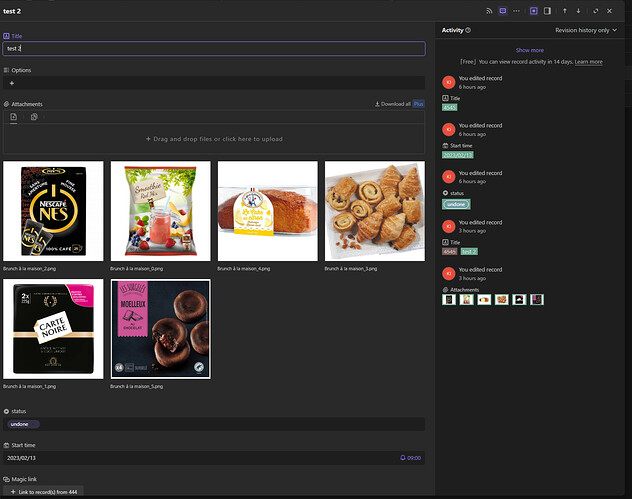Click filename Brunch à la maison_0.png

click(x=137, y=269)
